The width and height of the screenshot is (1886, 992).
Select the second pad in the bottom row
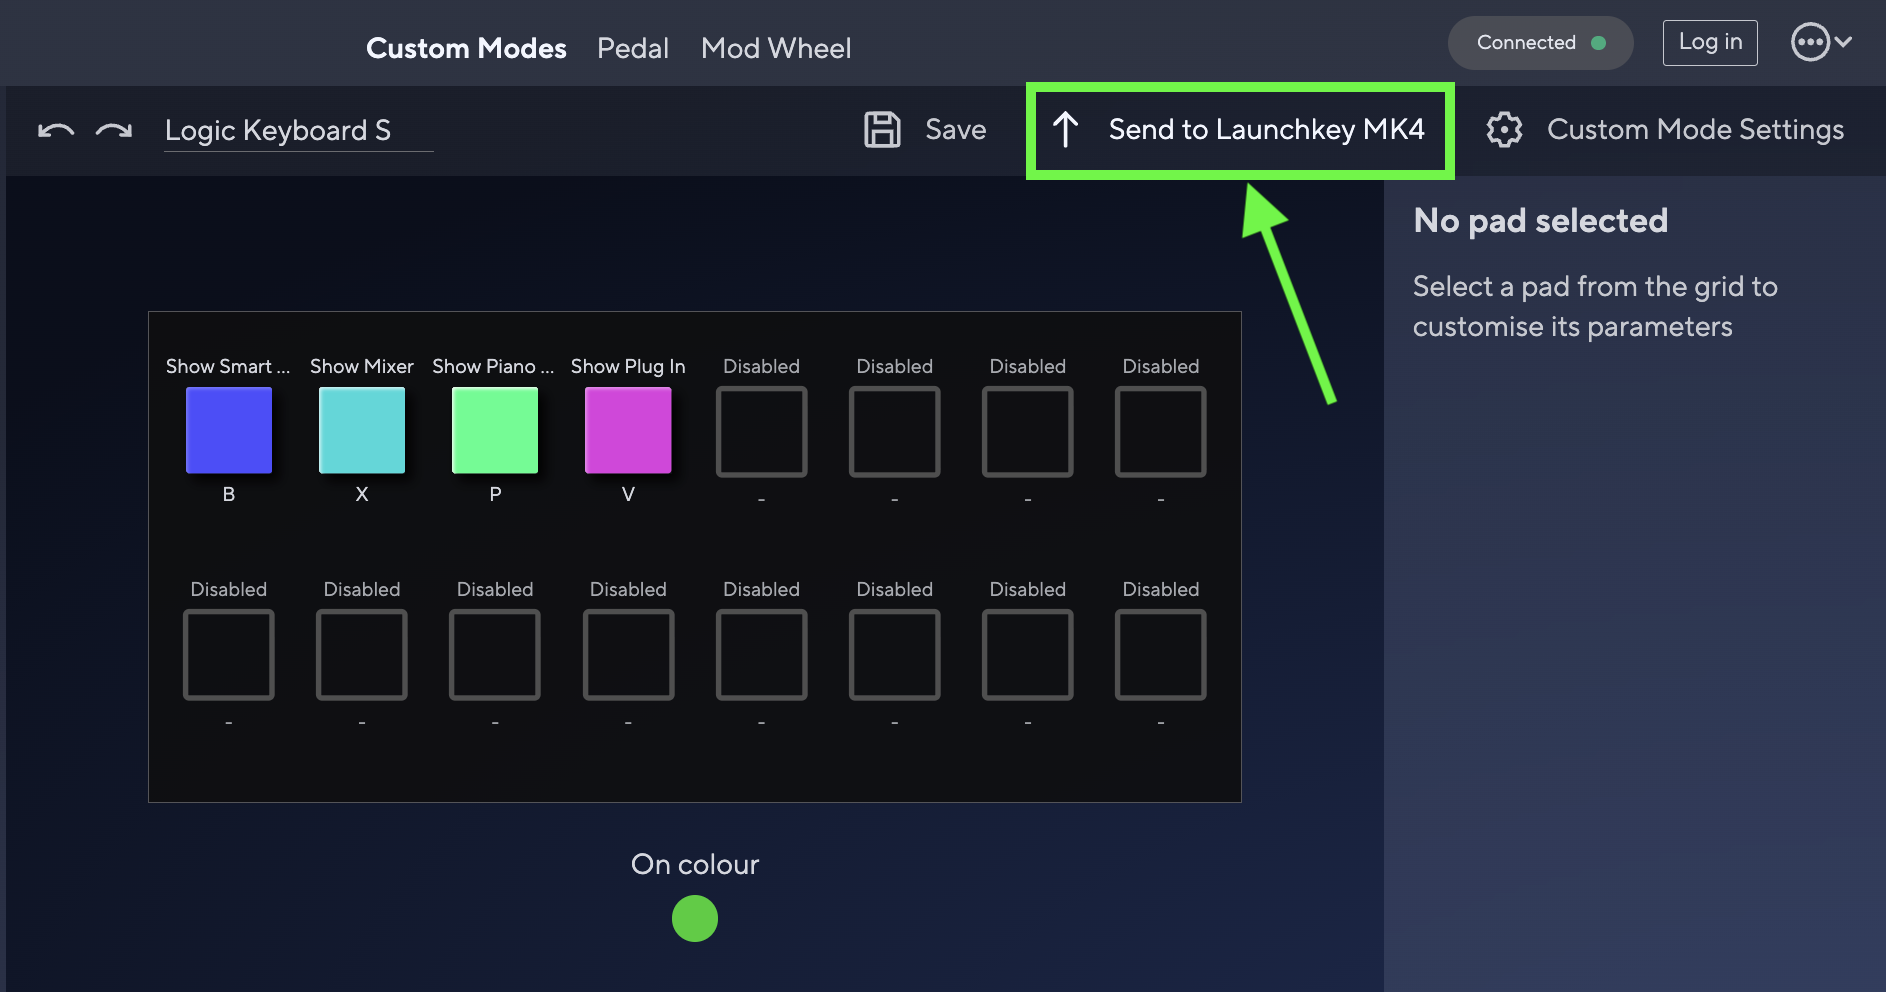362,654
